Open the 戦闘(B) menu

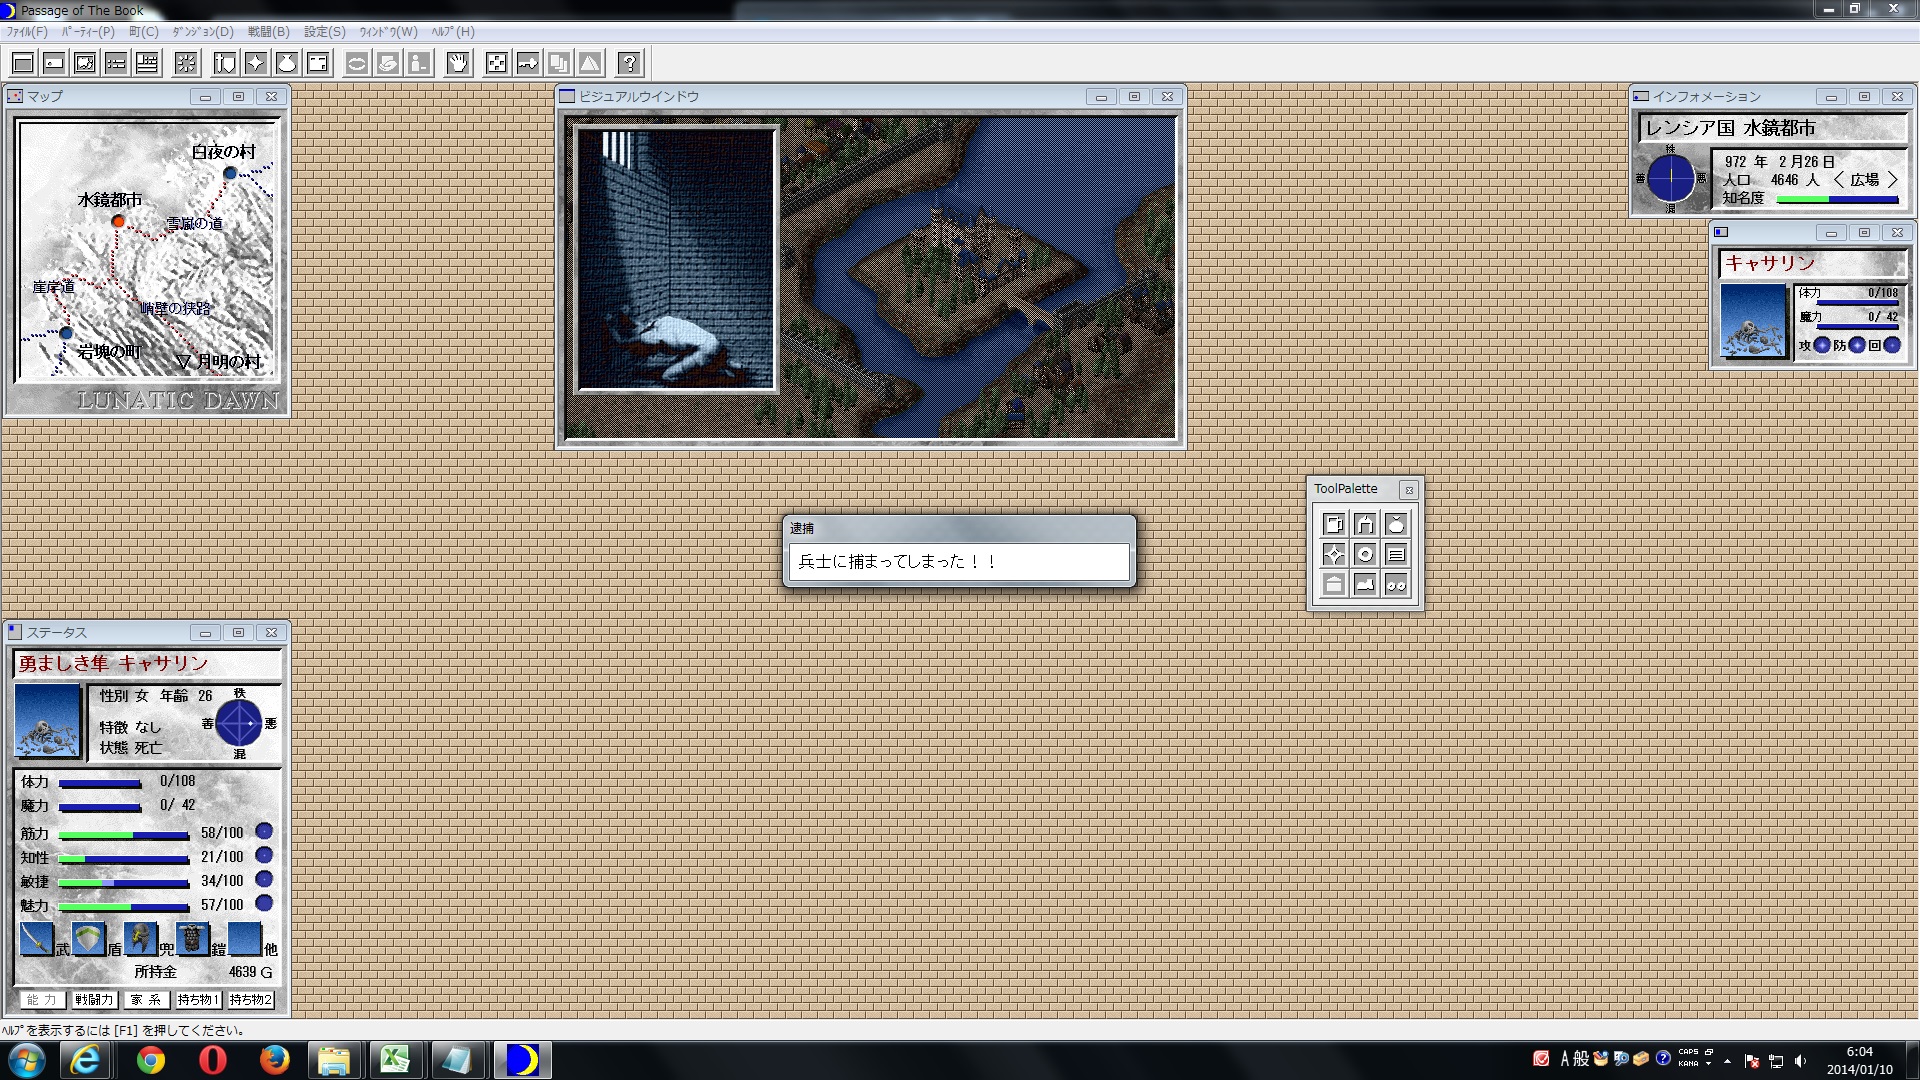pyautogui.click(x=265, y=32)
